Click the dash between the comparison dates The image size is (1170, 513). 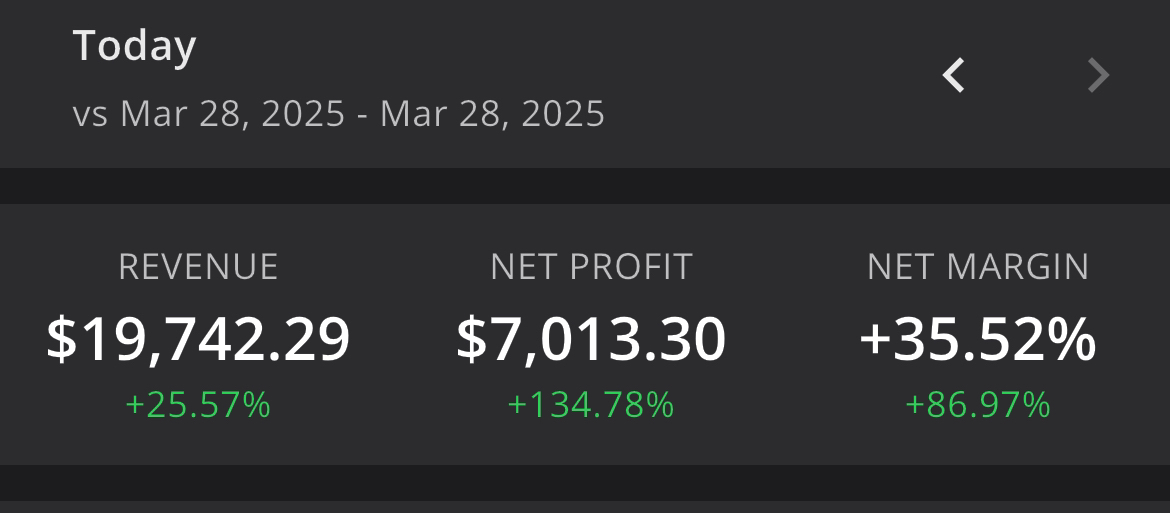click(363, 117)
